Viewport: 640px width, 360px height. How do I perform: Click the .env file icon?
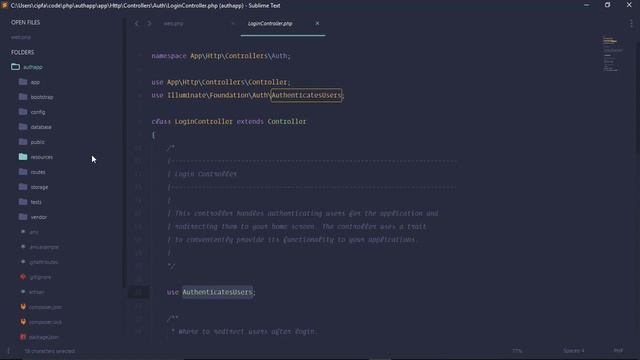click(x=23, y=231)
